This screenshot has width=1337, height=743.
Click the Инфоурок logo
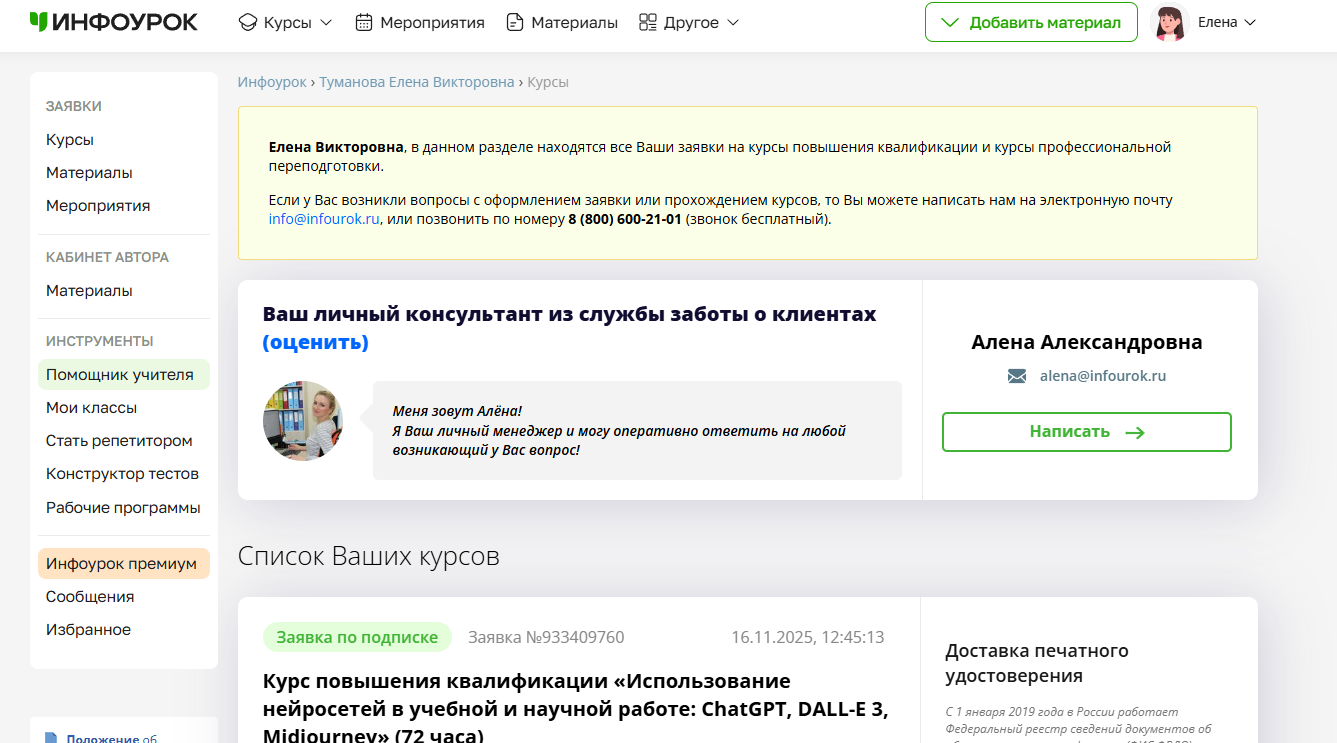[113, 22]
